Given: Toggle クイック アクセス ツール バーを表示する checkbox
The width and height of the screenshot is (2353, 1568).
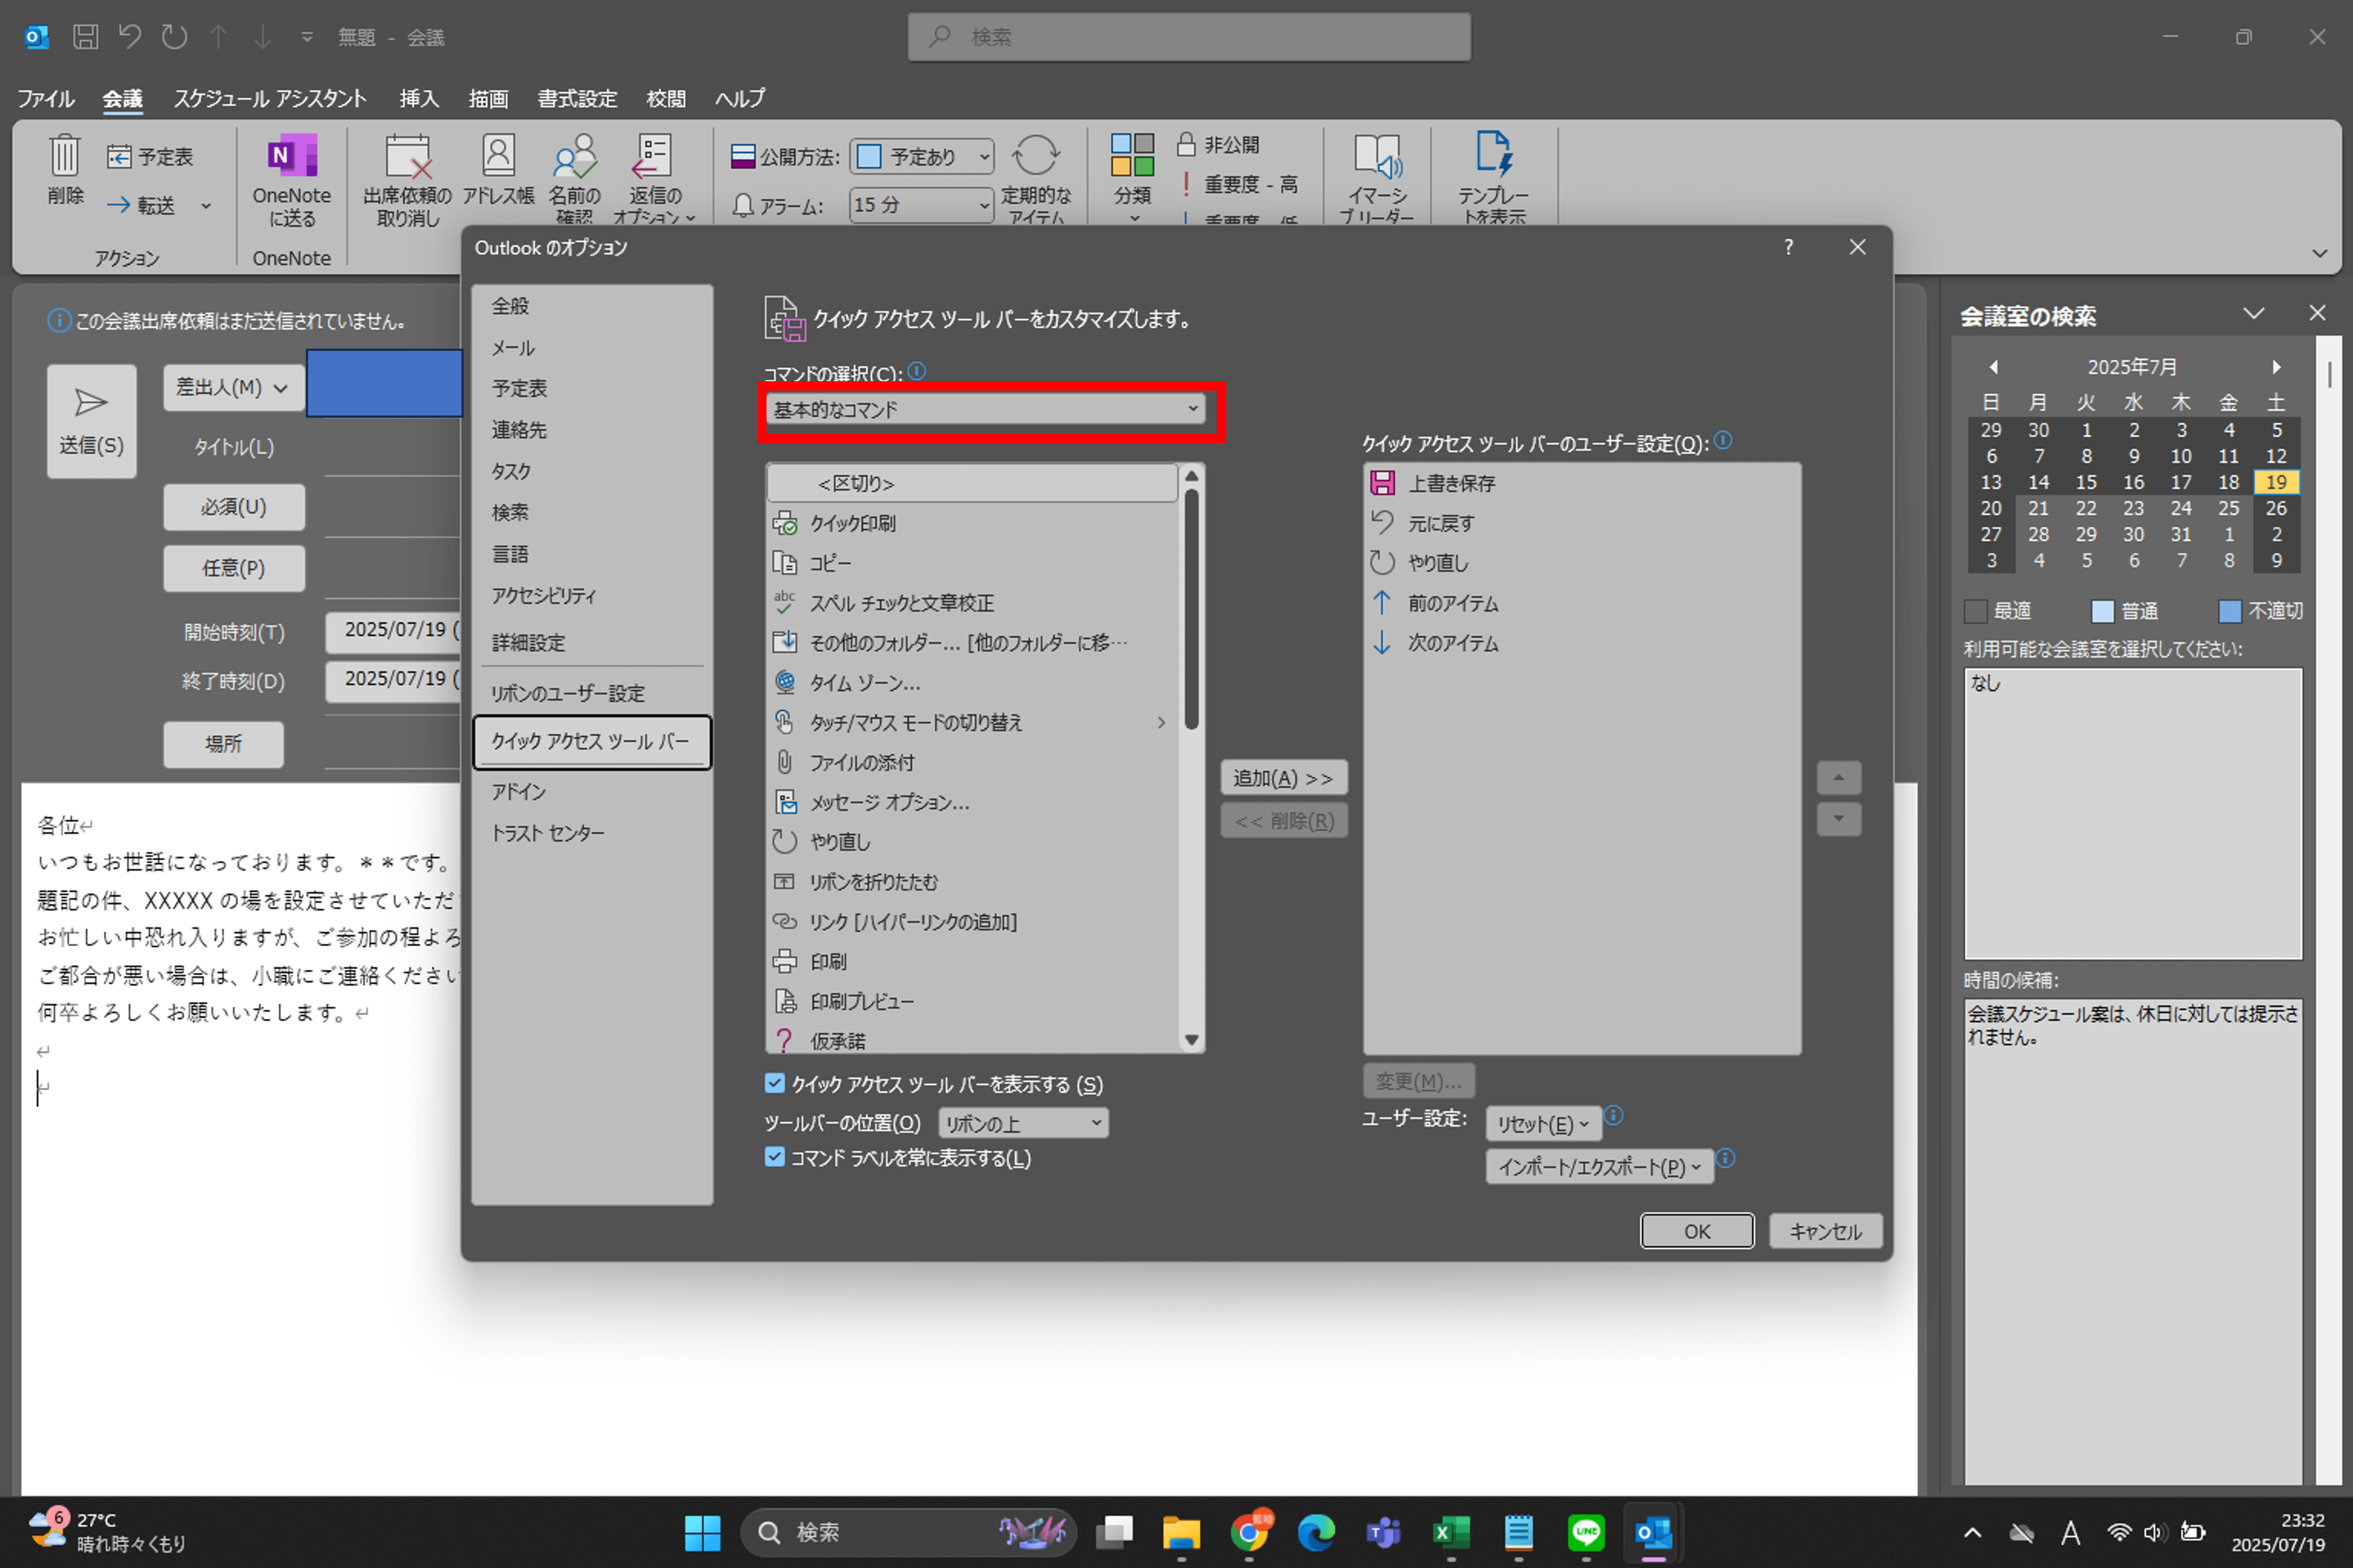Looking at the screenshot, I should [x=775, y=1083].
